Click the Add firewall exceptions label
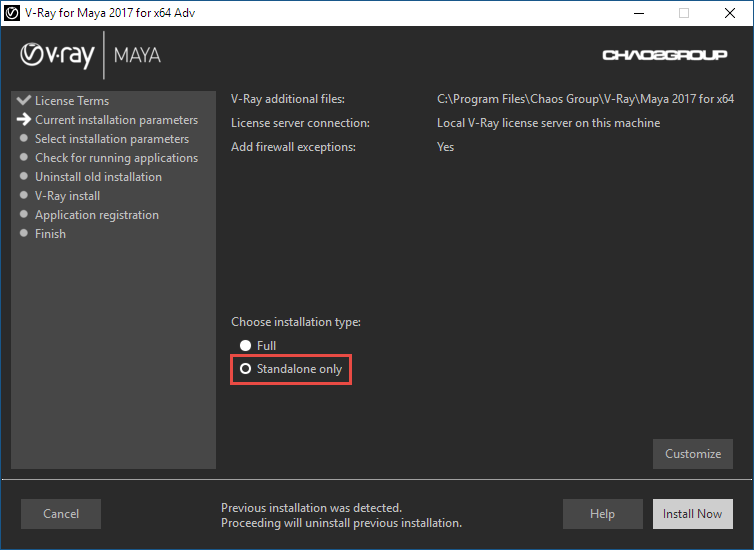The width and height of the screenshot is (754, 550). tap(293, 147)
